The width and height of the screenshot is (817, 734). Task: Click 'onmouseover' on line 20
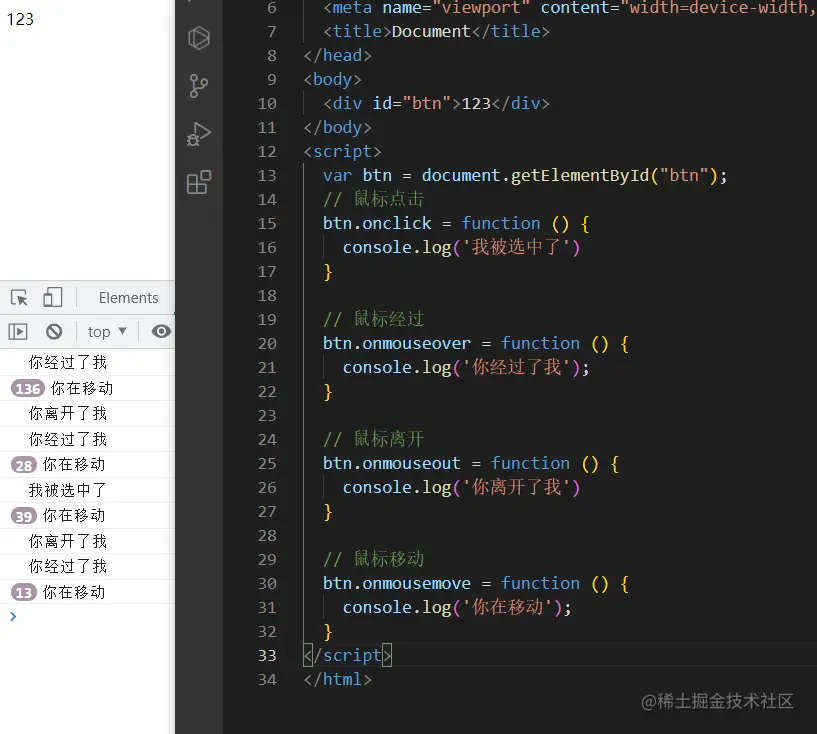tap(416, 344)
